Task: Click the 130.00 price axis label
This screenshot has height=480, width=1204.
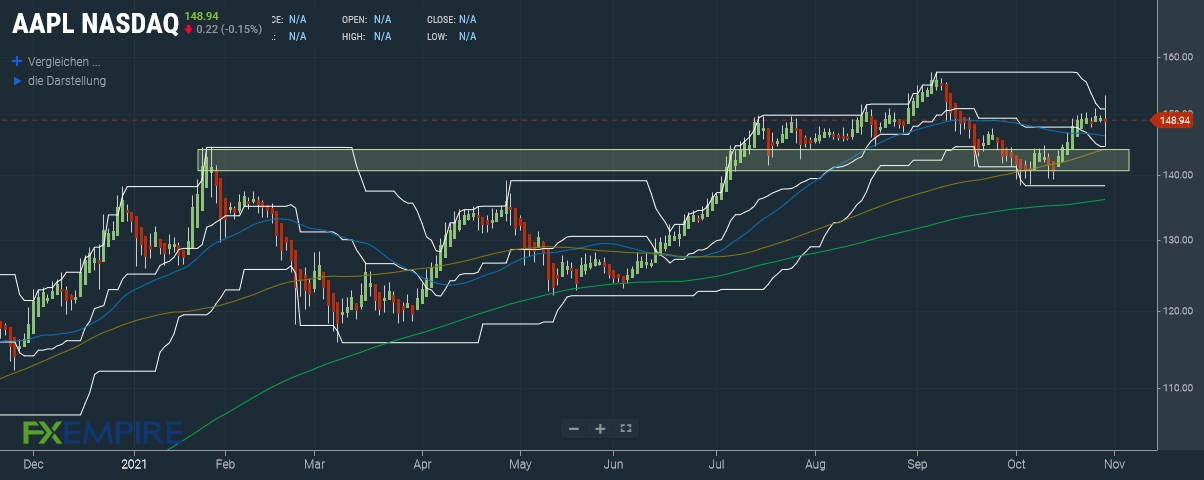Action: (x=1177, y=241)
